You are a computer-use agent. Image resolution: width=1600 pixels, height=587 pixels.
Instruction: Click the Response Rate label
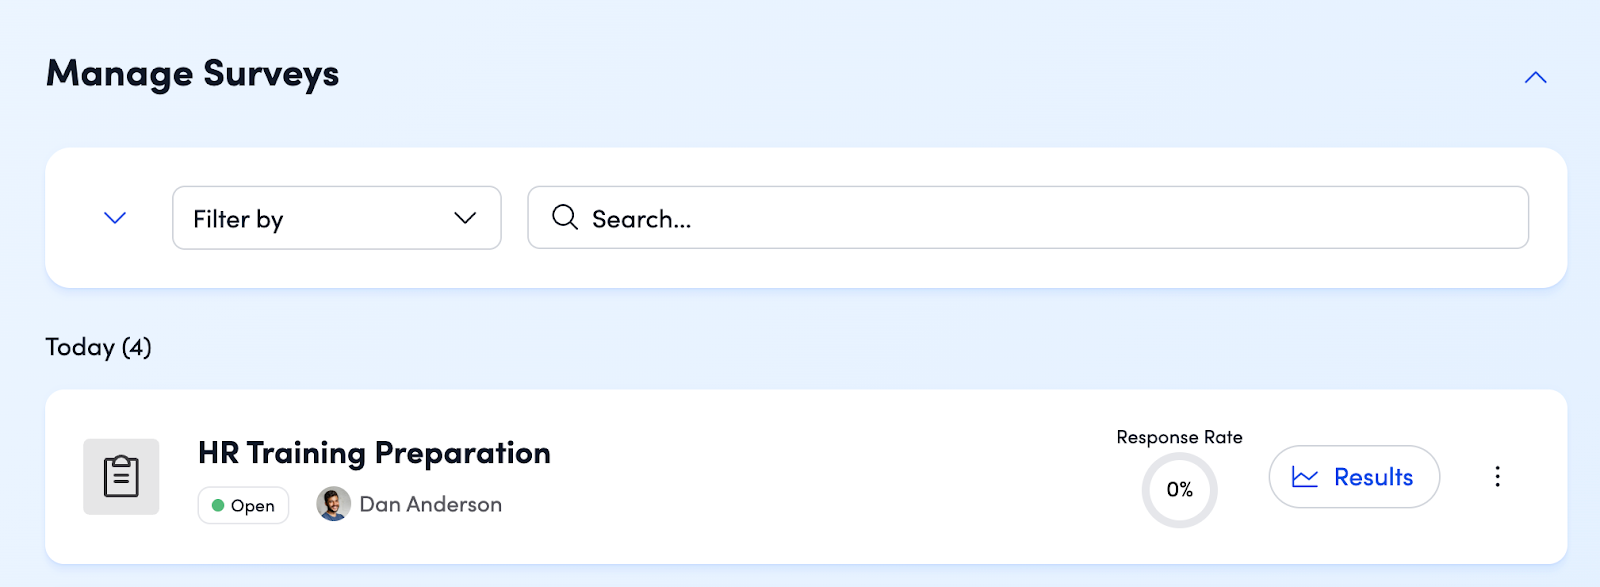(x=1179, y=437)
